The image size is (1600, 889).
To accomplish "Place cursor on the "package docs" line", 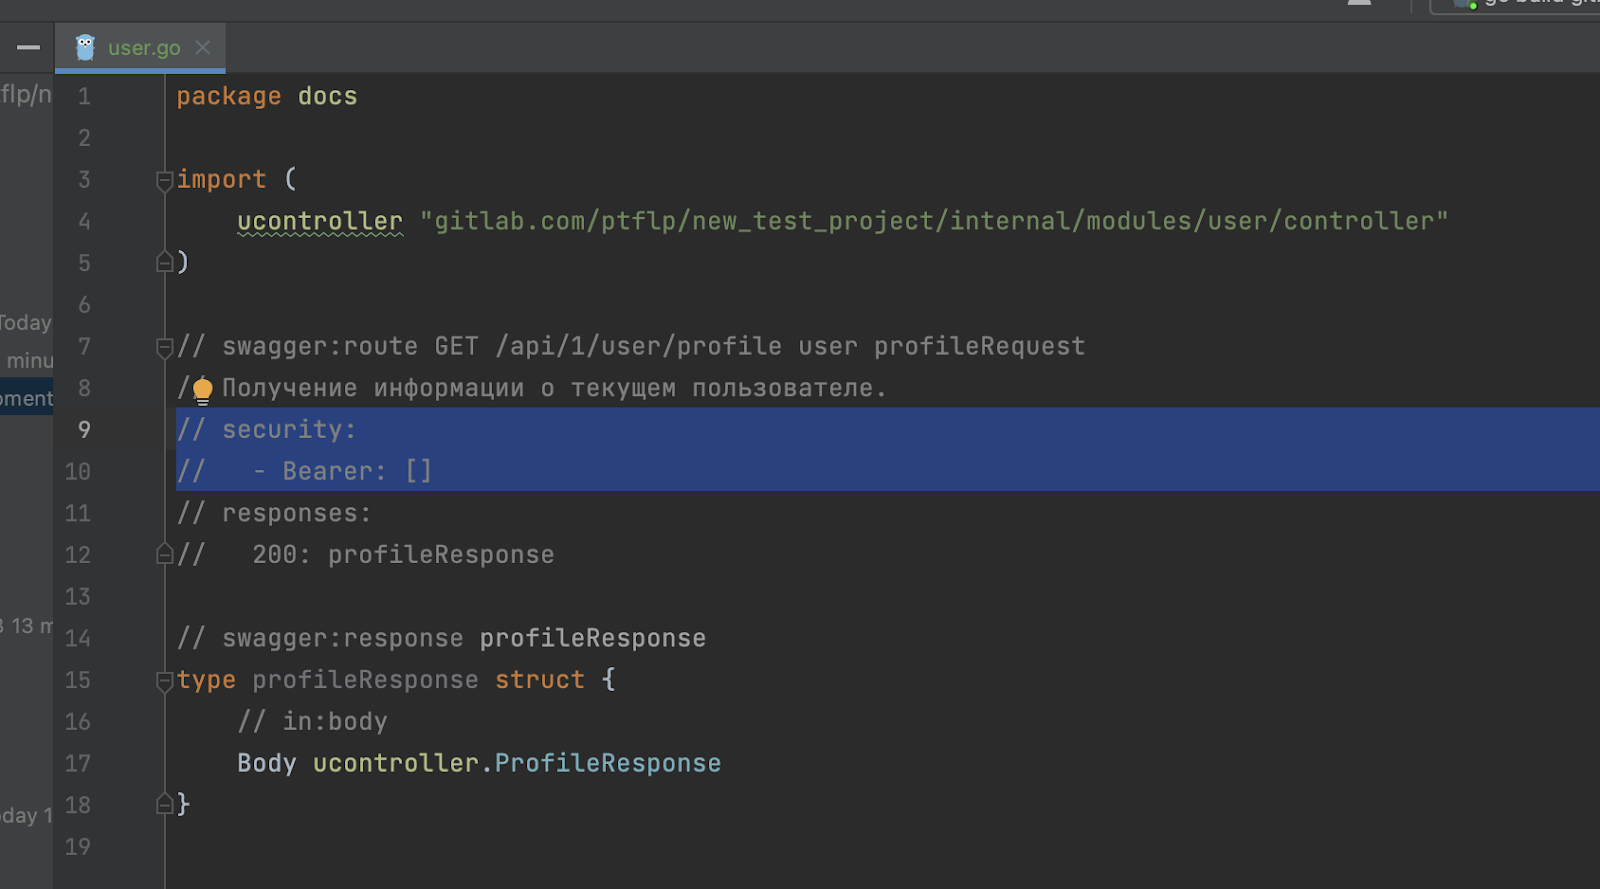I will point(266,97).
